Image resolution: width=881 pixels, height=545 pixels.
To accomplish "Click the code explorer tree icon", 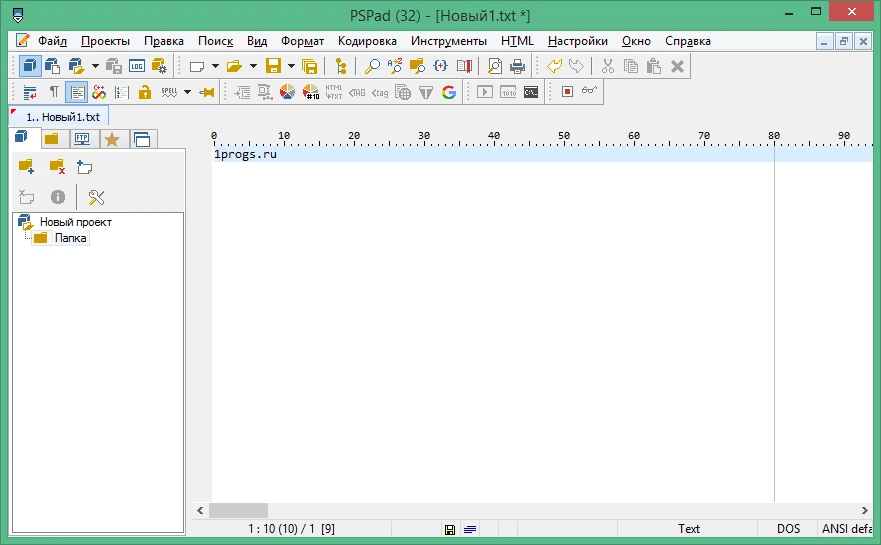I will pyautogui.click(x=340, y=66).
